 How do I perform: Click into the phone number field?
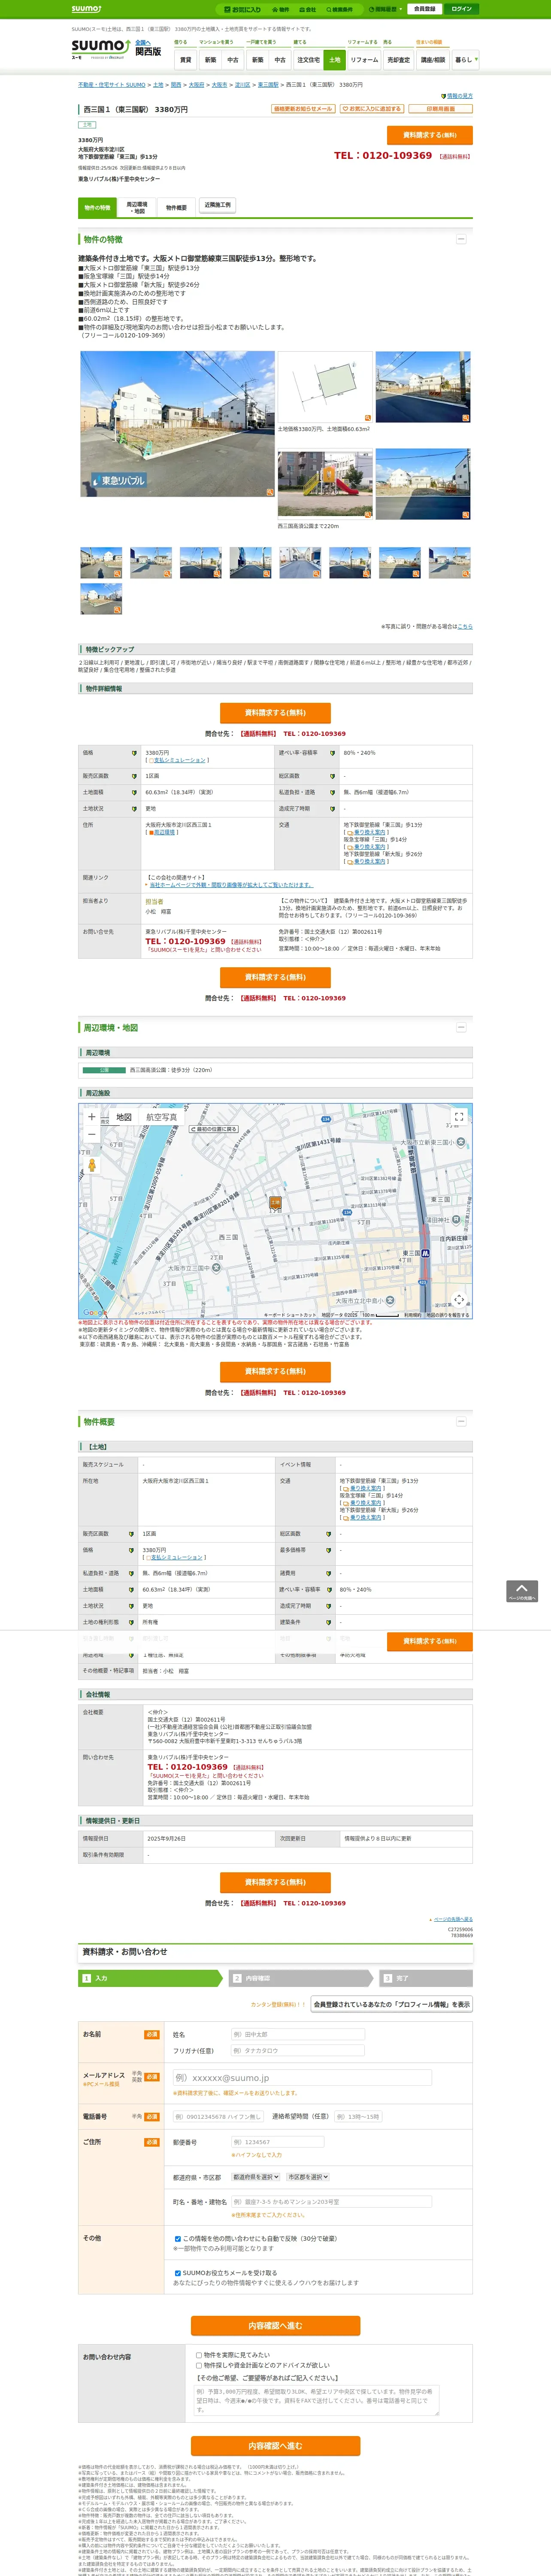[218, 2116]
